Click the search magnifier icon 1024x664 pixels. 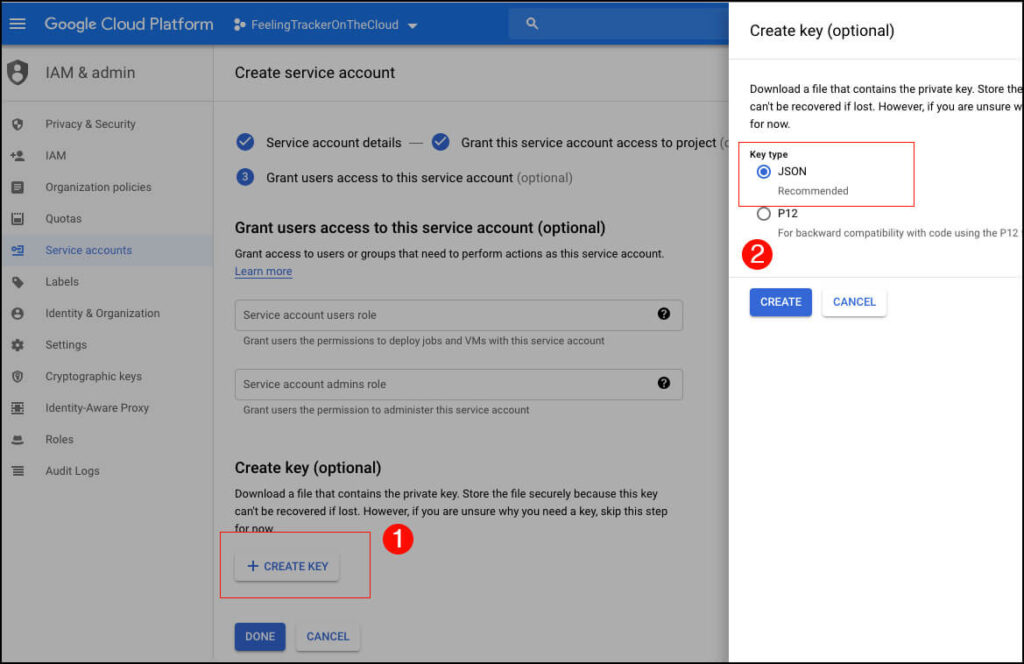[532, 24]
